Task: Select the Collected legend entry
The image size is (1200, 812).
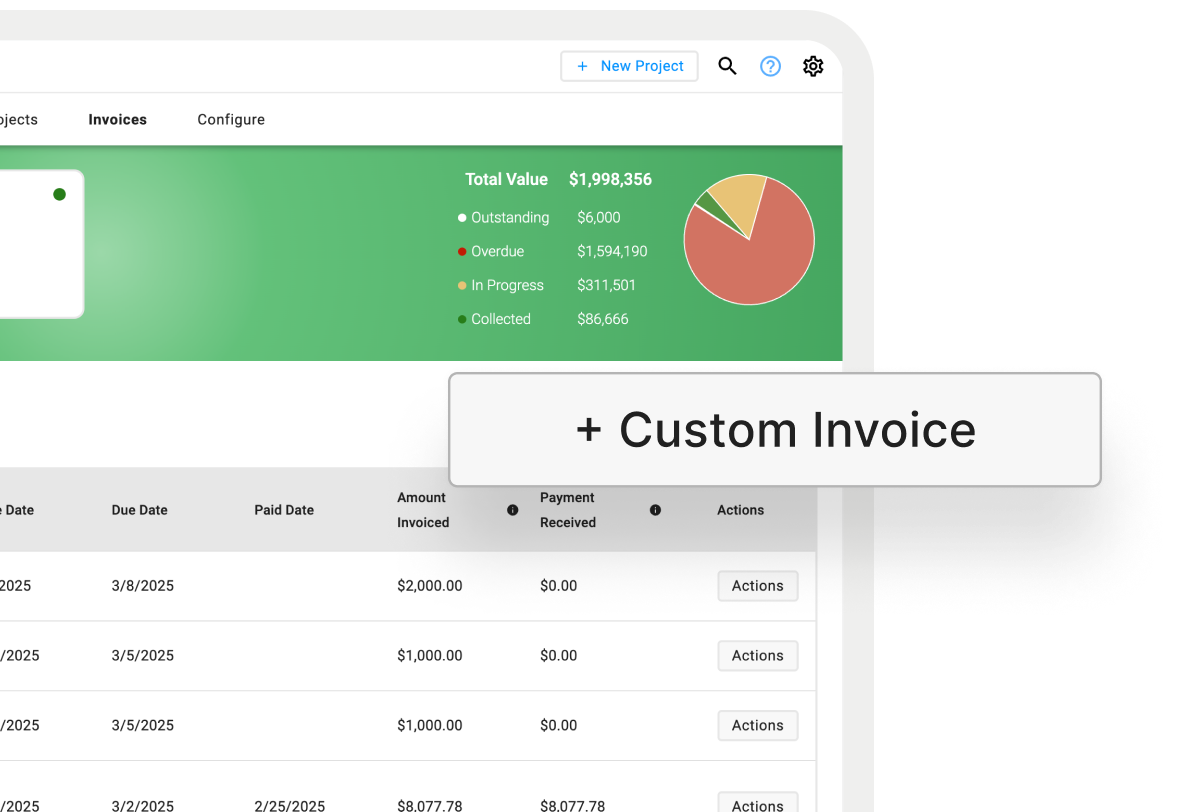Action: 494,319
